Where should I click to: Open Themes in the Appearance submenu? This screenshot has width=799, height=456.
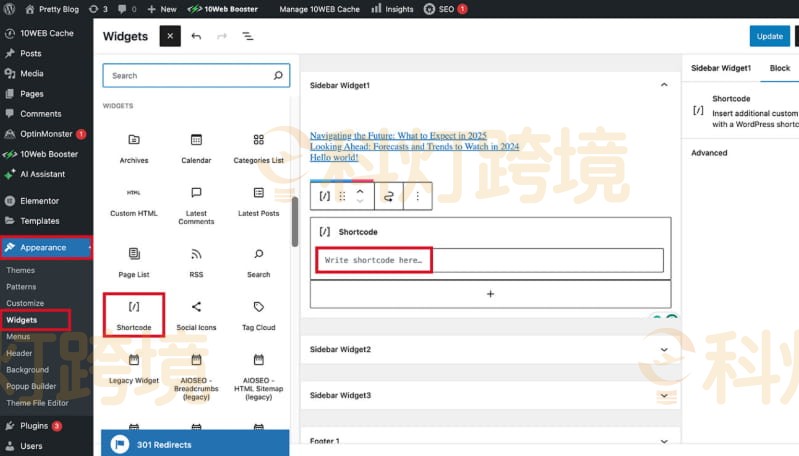(x=21, y=270)
